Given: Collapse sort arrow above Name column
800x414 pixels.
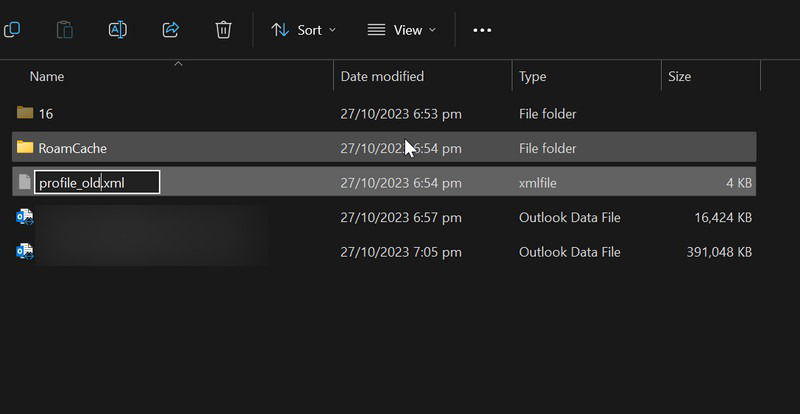Looking at the screenshot, I should point(178,64).
